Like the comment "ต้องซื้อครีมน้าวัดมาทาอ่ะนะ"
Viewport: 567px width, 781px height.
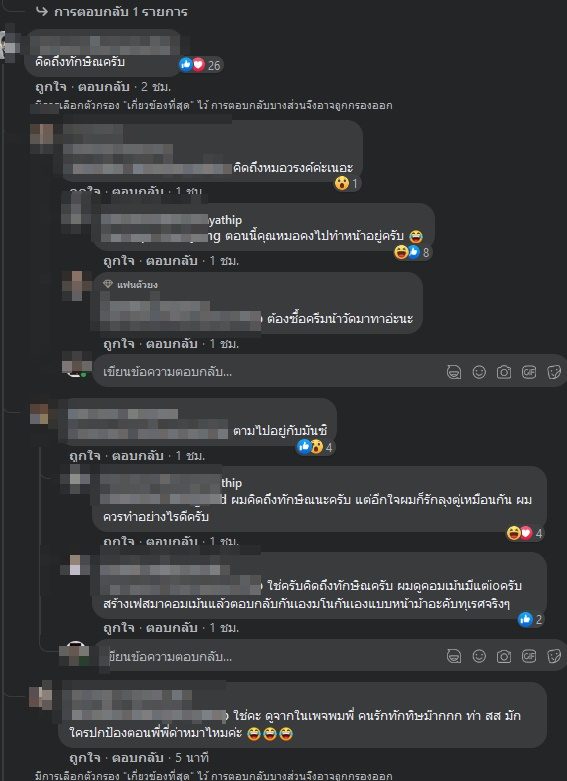[119, 344]
